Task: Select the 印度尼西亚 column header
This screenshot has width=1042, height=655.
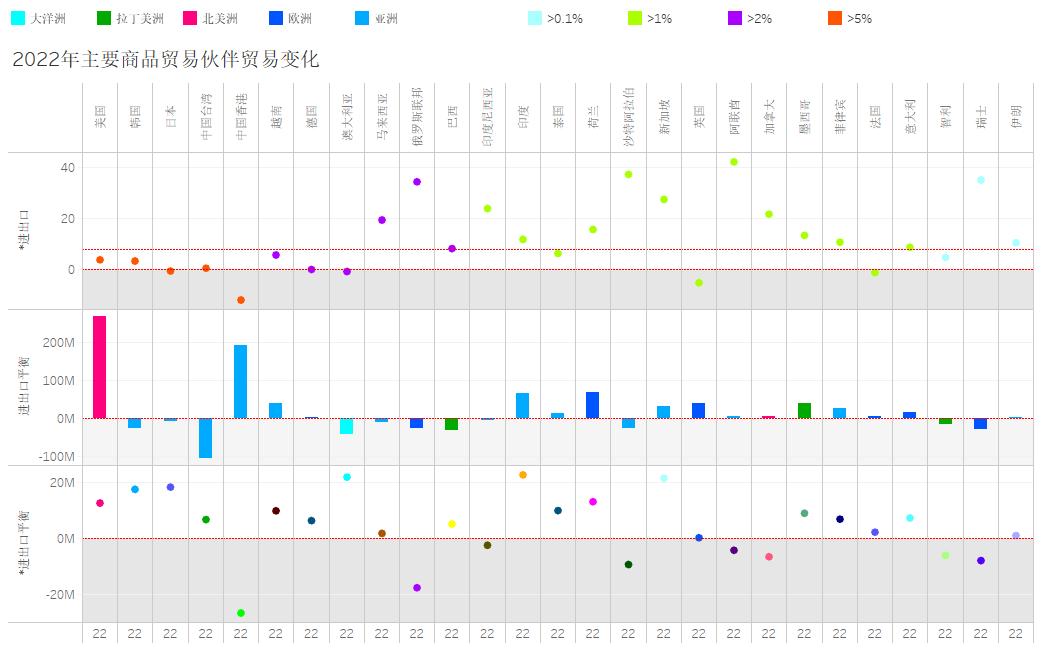Action: point(488,117)
